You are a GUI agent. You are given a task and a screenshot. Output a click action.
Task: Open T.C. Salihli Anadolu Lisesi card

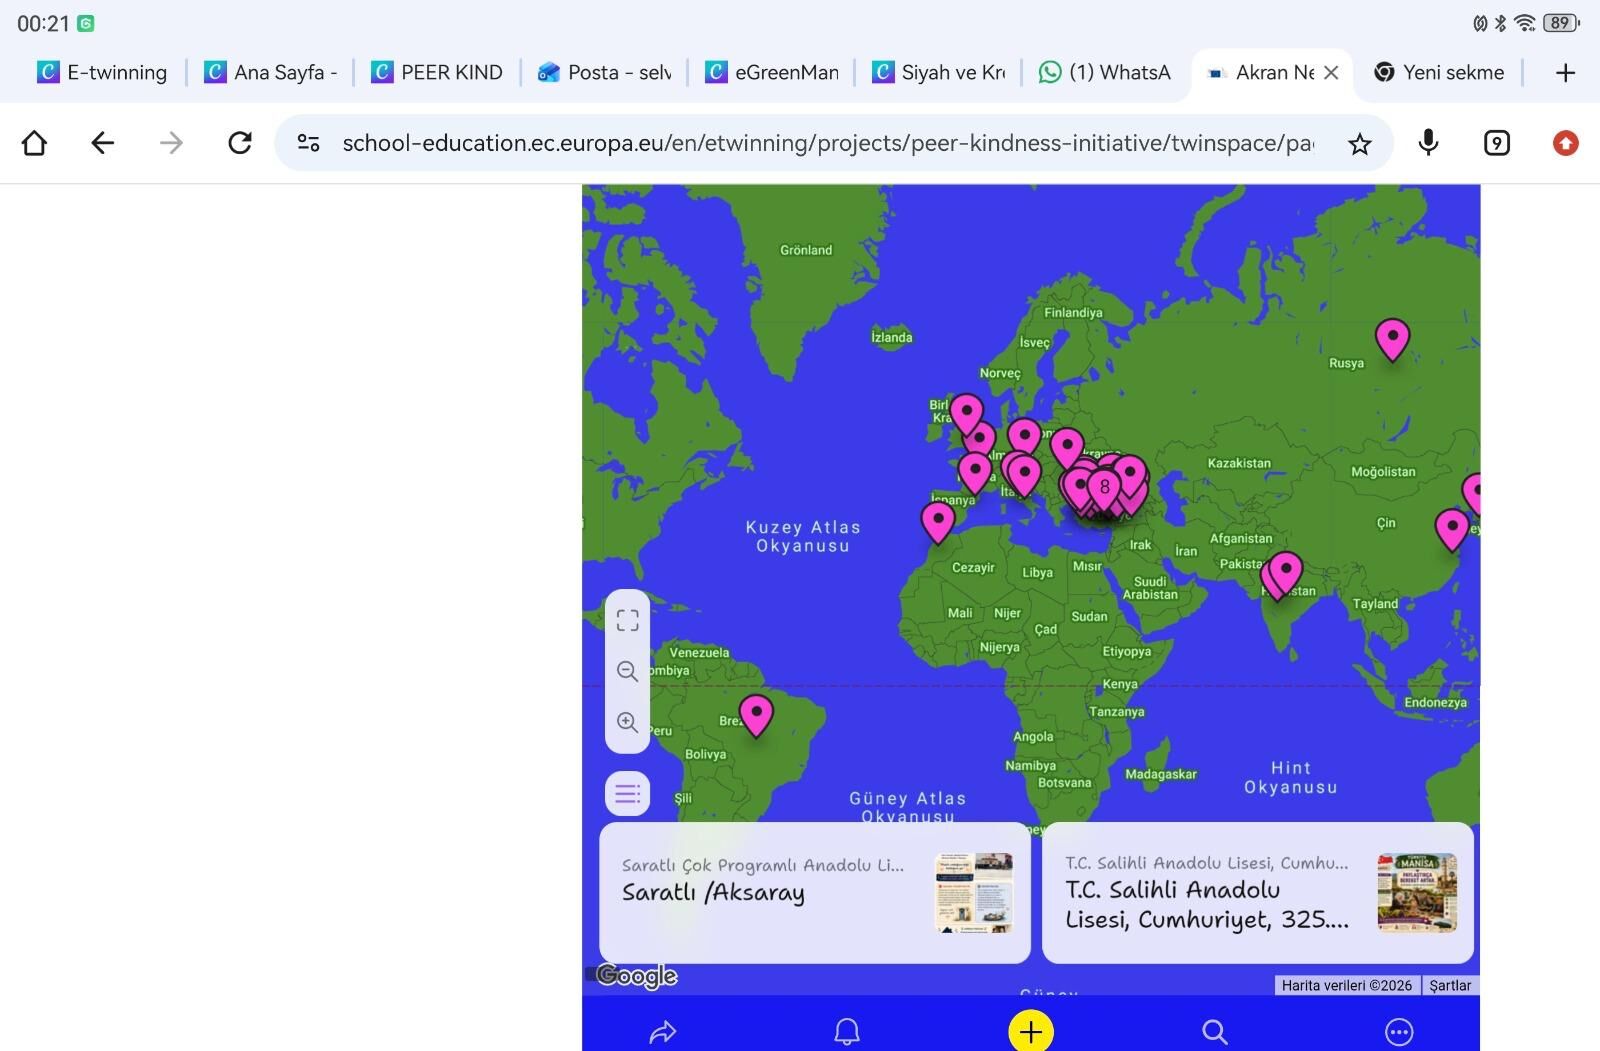(1258, 893)
